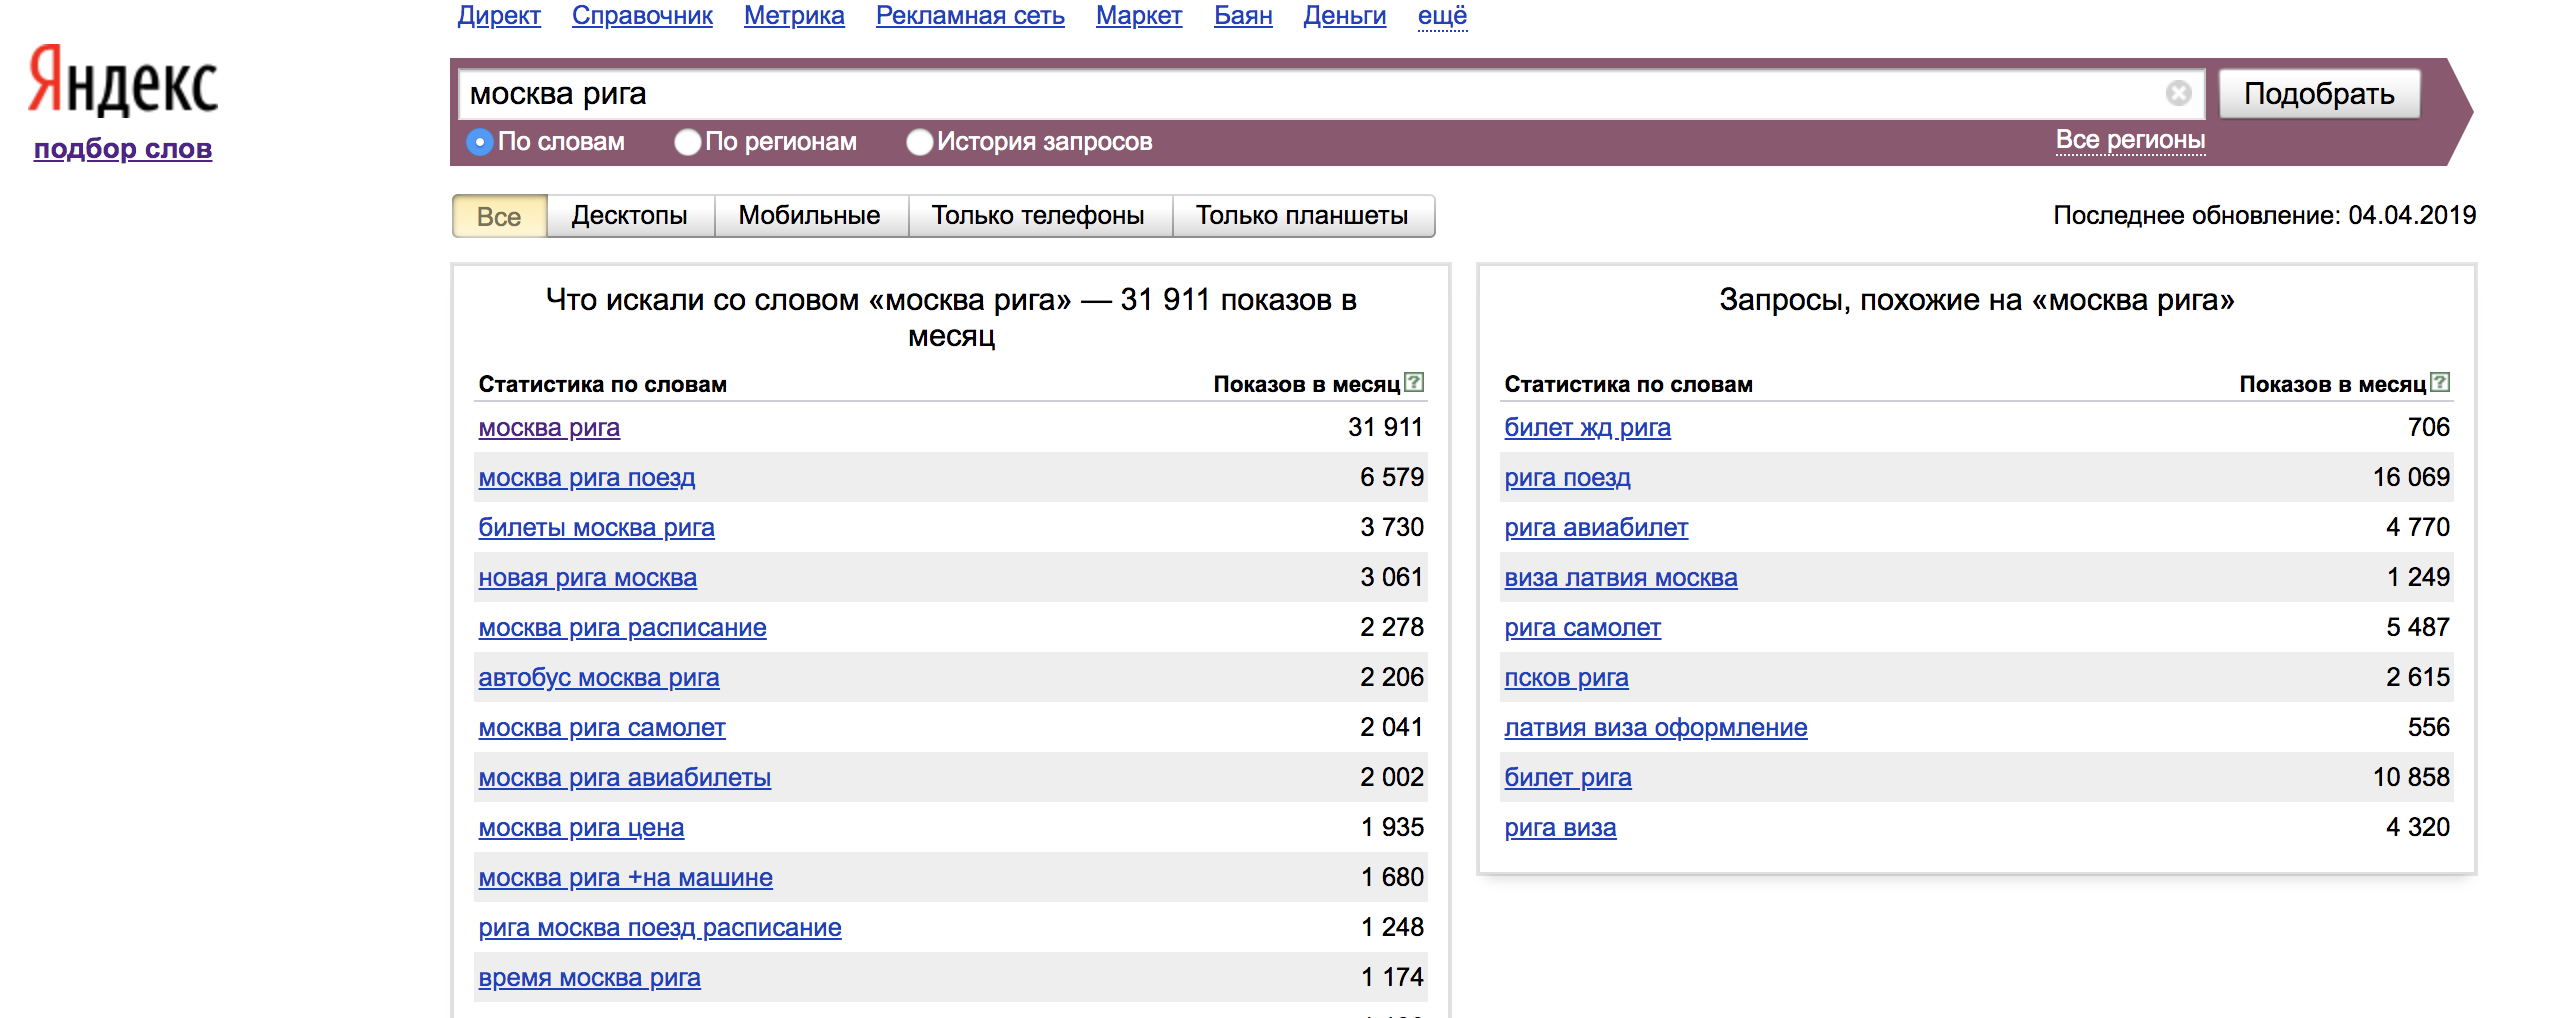Open the query 'рига москва поезд расписание'
The height and width of the screenshot is (1018, 2552).
coord(660,928)
